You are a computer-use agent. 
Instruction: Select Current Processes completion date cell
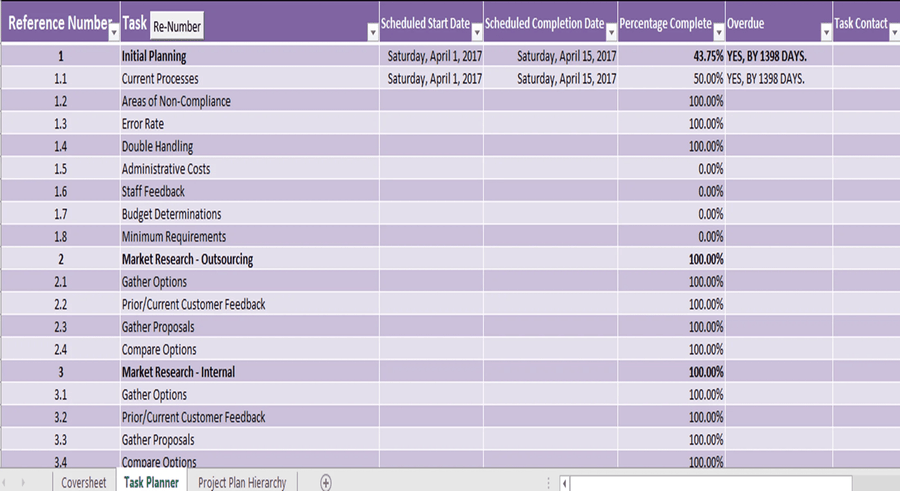click(x=550, y=78)
